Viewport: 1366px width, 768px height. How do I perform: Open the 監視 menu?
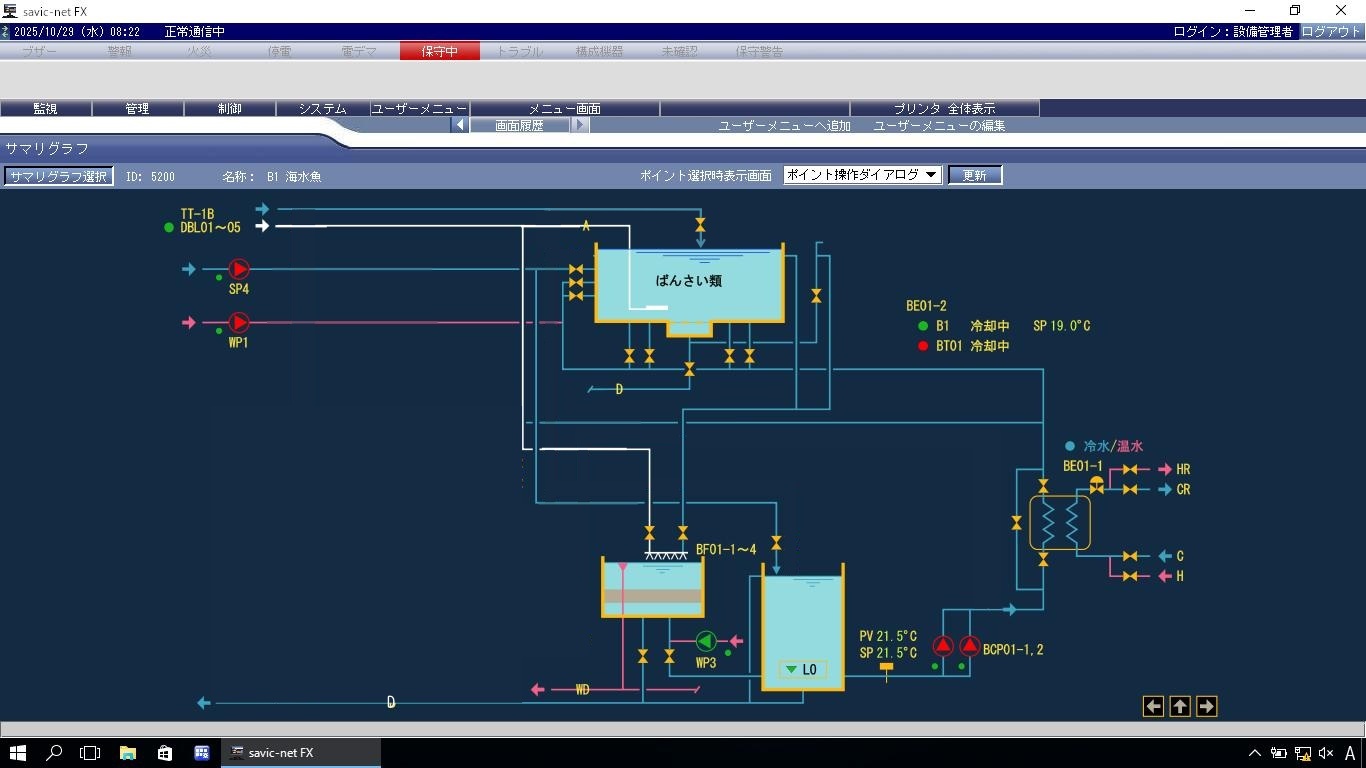point(45,108)
